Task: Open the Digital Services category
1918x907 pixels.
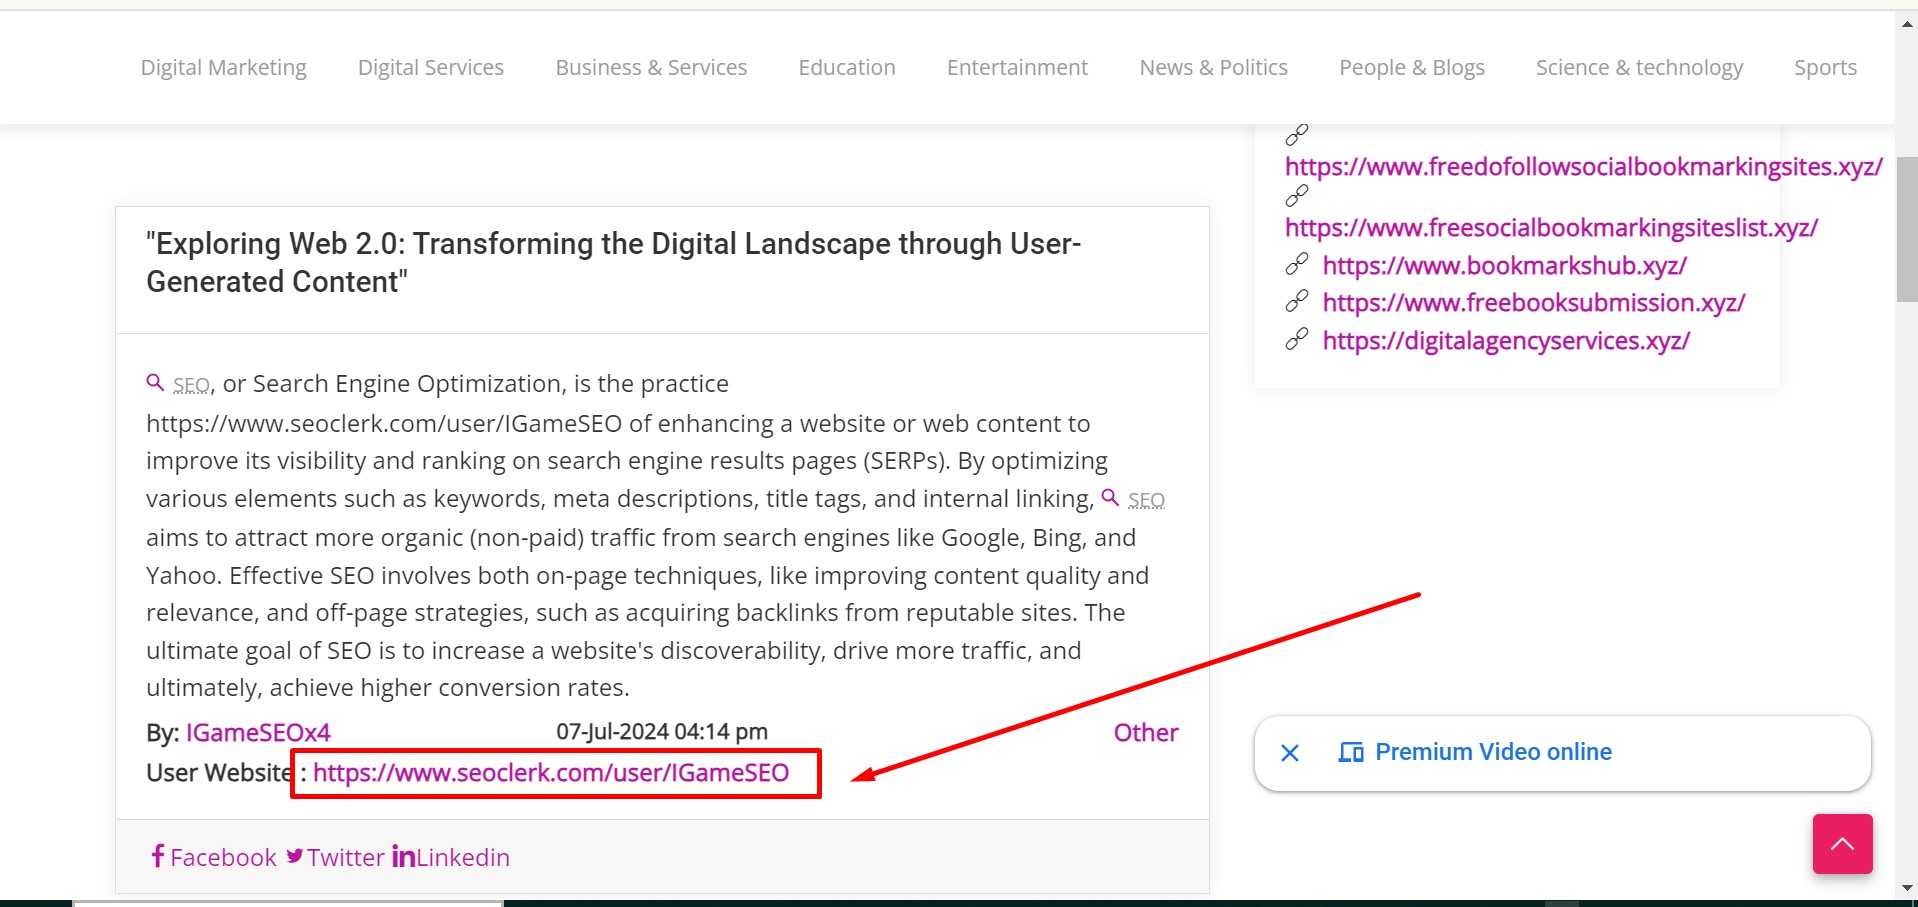Action: point(431,67)
